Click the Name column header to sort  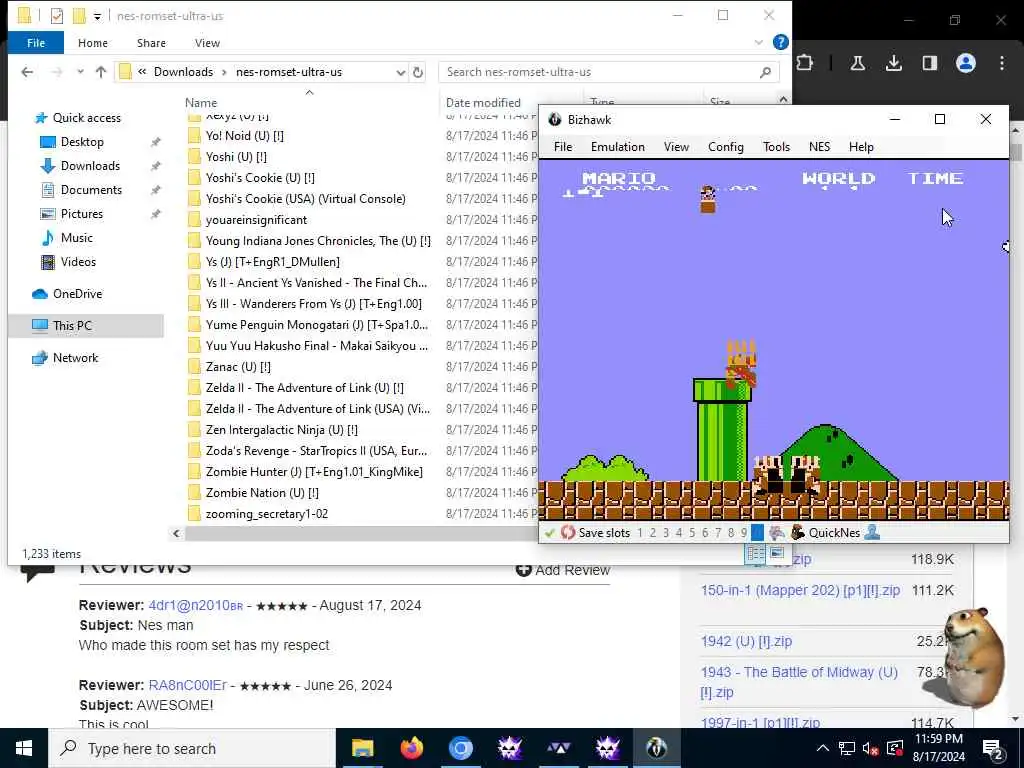coord(200,103)
